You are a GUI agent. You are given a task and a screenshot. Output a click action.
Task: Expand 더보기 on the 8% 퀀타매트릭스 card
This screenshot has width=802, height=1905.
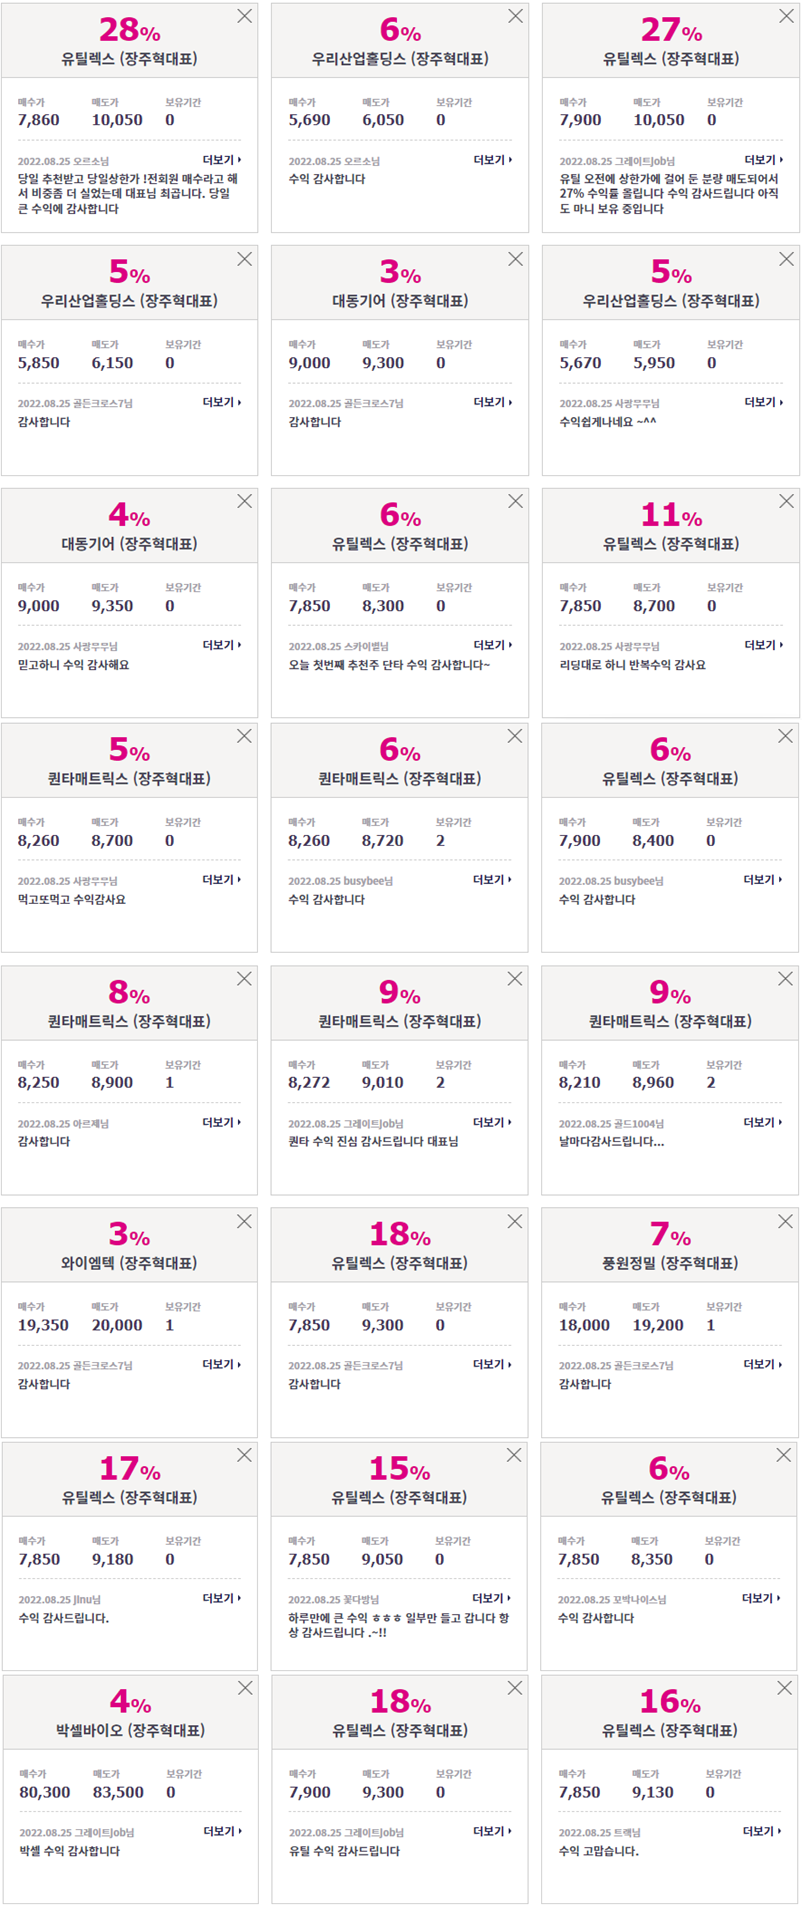(222, 1123)
